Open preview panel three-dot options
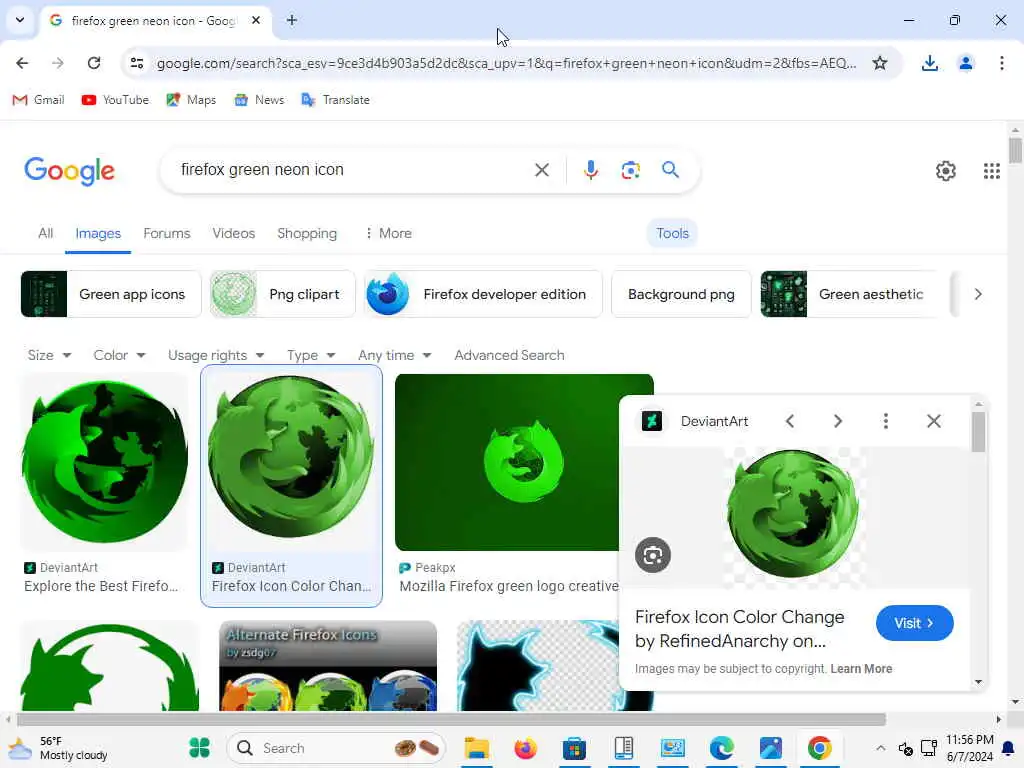1024x768 pixels. pos(886,421)
